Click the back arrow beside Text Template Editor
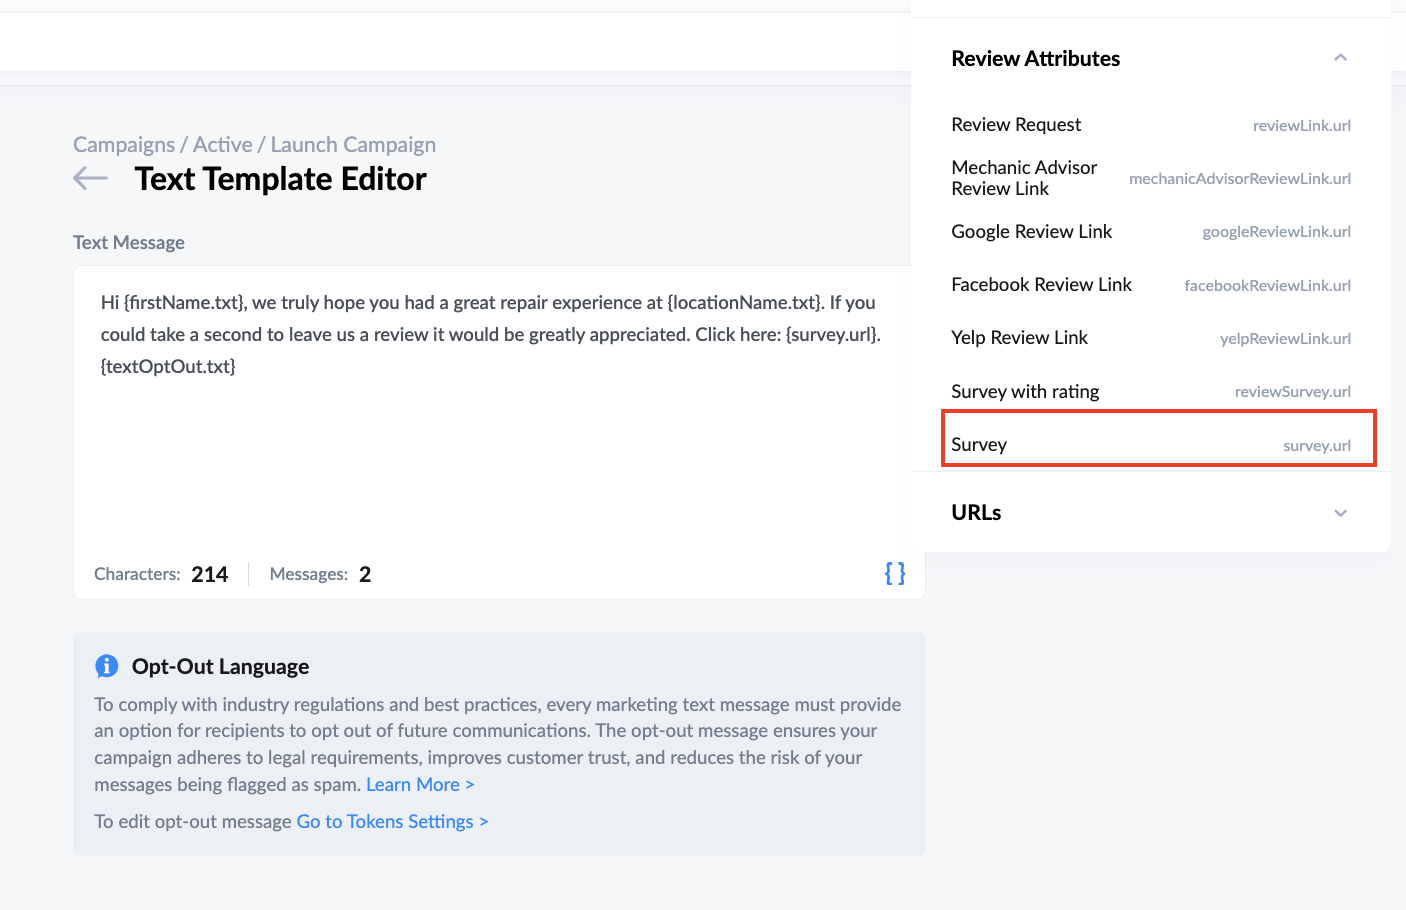 click(89, 178)
